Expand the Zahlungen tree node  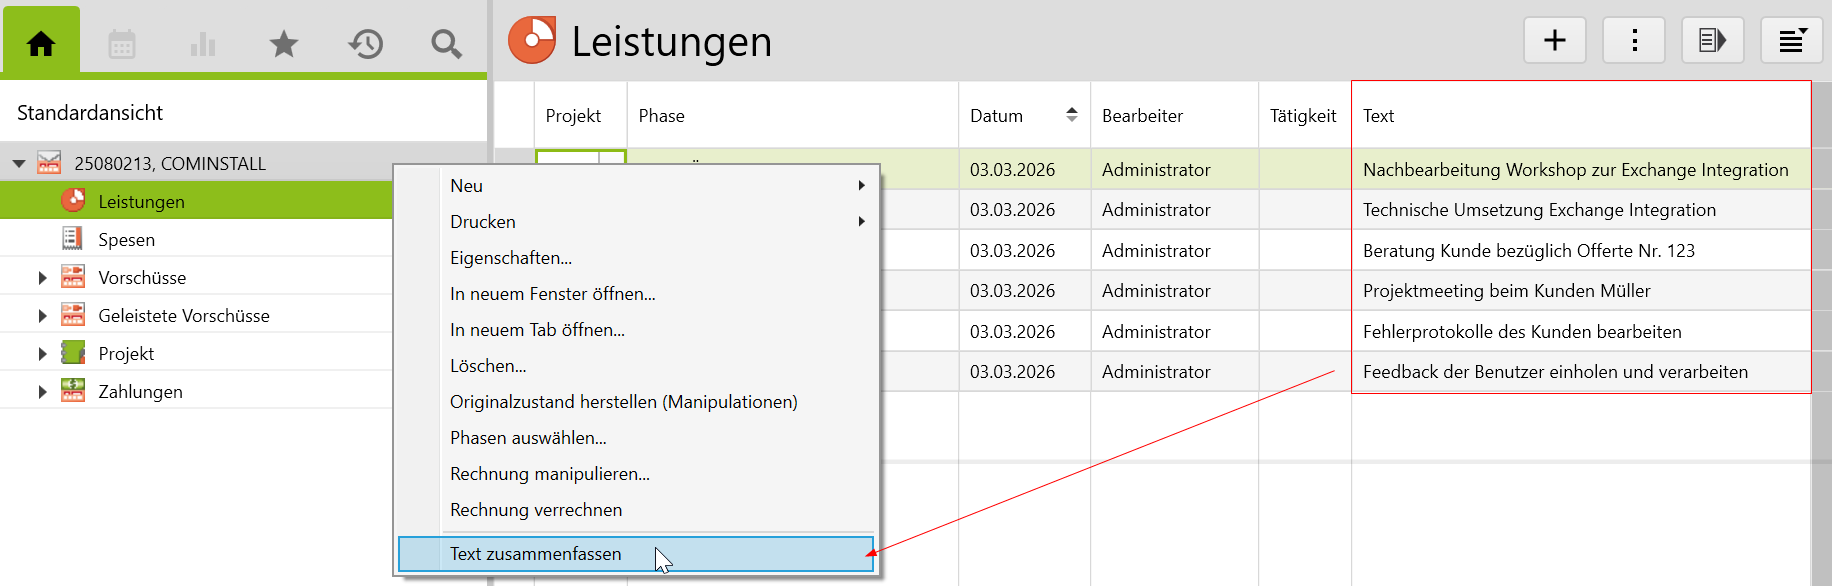point(42,392)
